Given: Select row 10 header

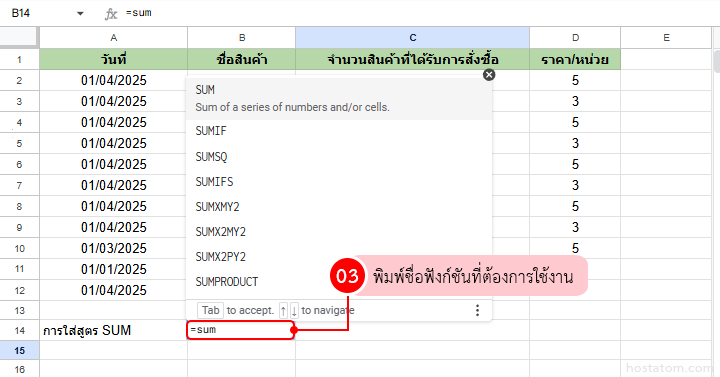Looking at the screenshot, I should 19,248.
